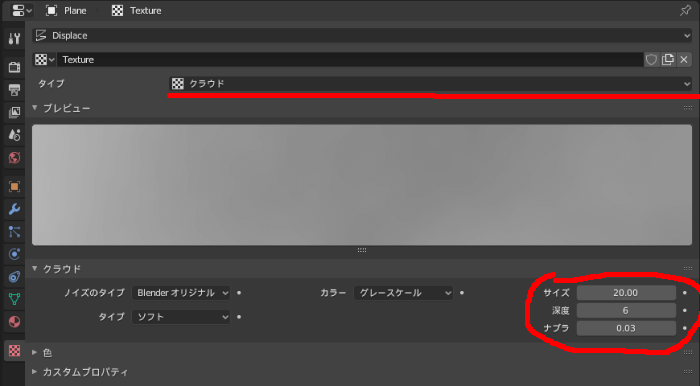Select the Texture properties checker tab
The width and height of the screenshot is (700, 386).
[14, 351]
